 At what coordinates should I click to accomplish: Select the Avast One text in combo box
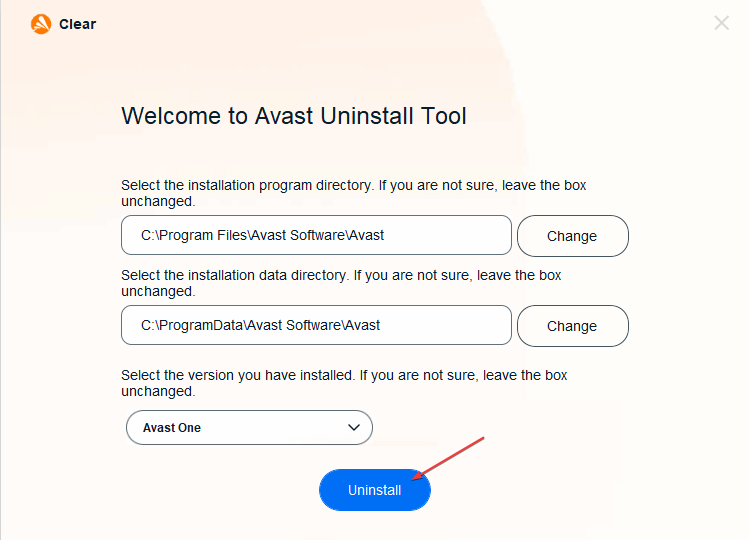[x=171, y=428]
